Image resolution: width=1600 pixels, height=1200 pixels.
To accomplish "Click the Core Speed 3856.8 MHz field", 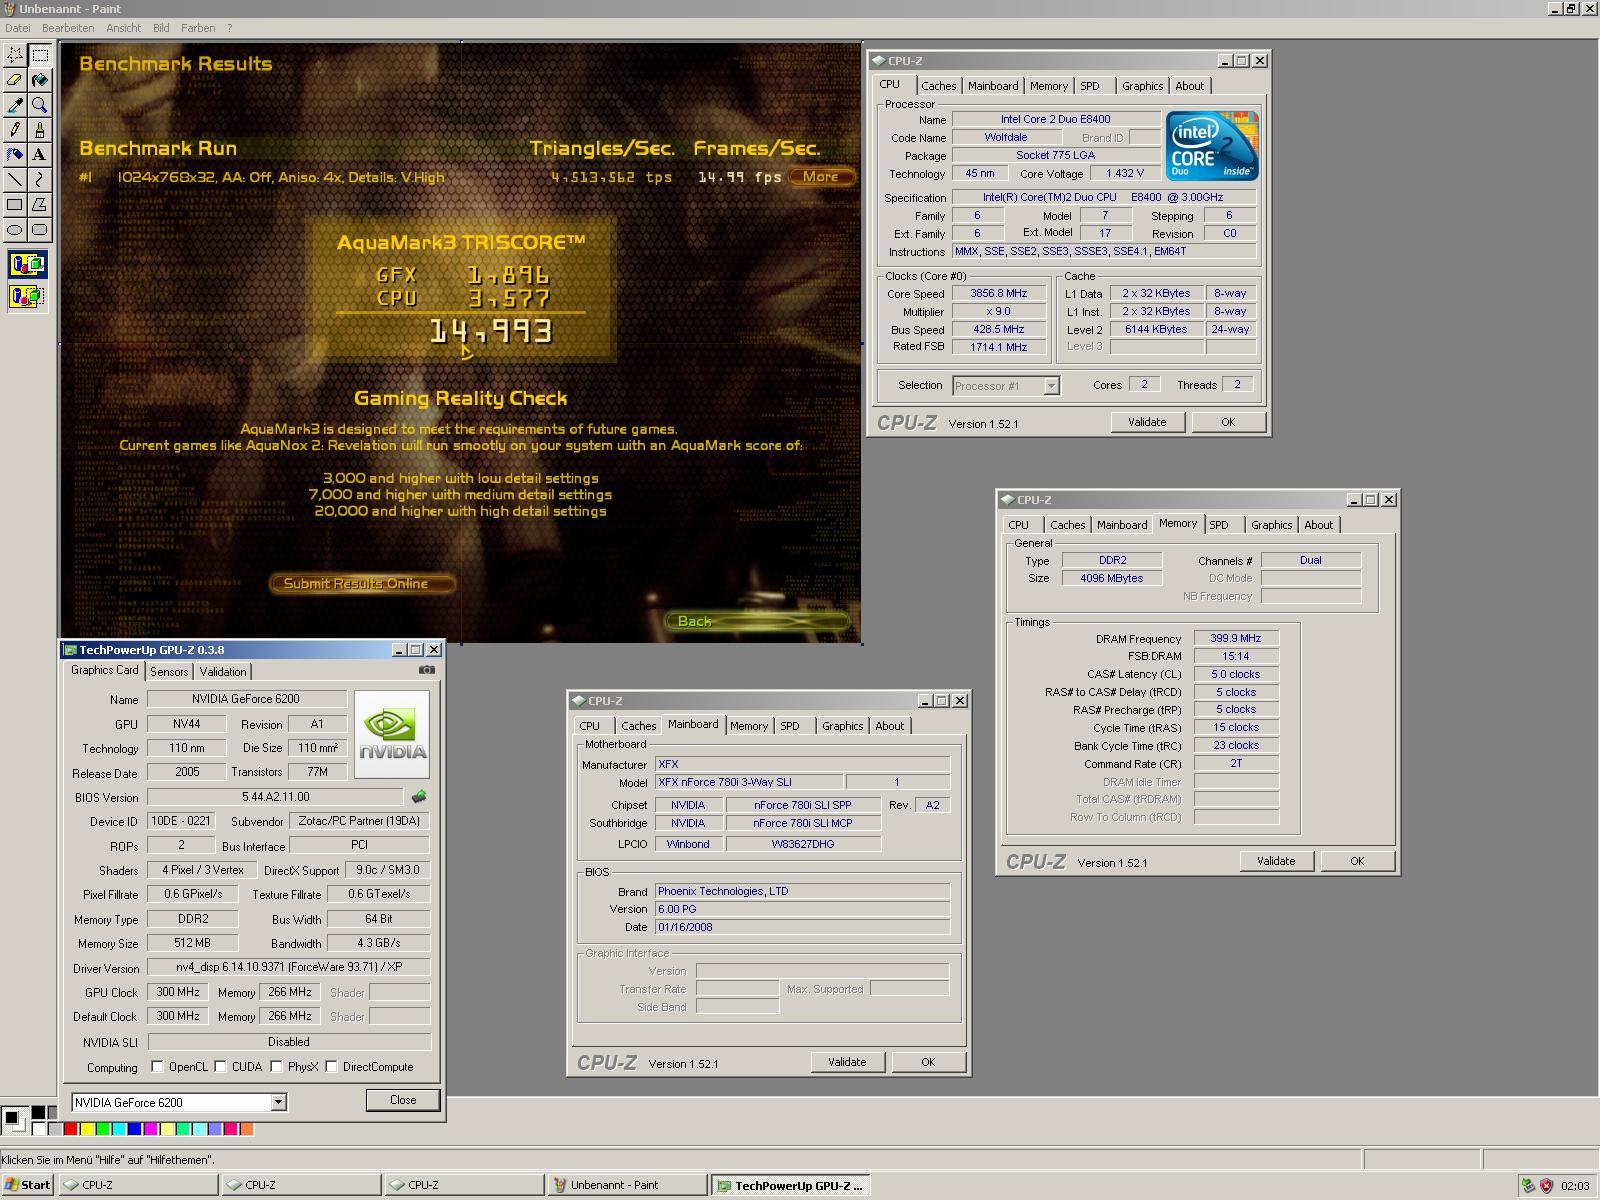I will [998, 294].
